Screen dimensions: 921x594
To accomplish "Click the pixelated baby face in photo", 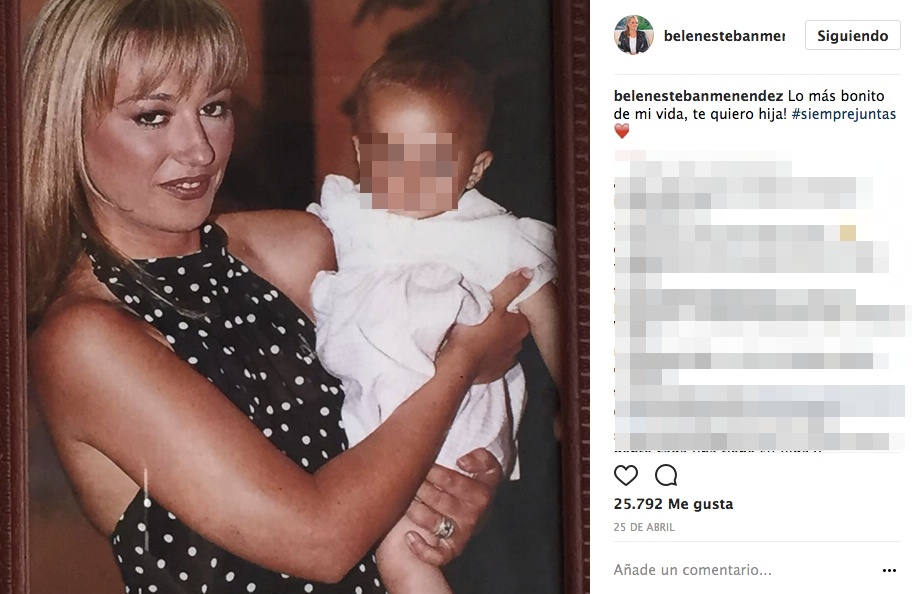I will click(408, 172).
